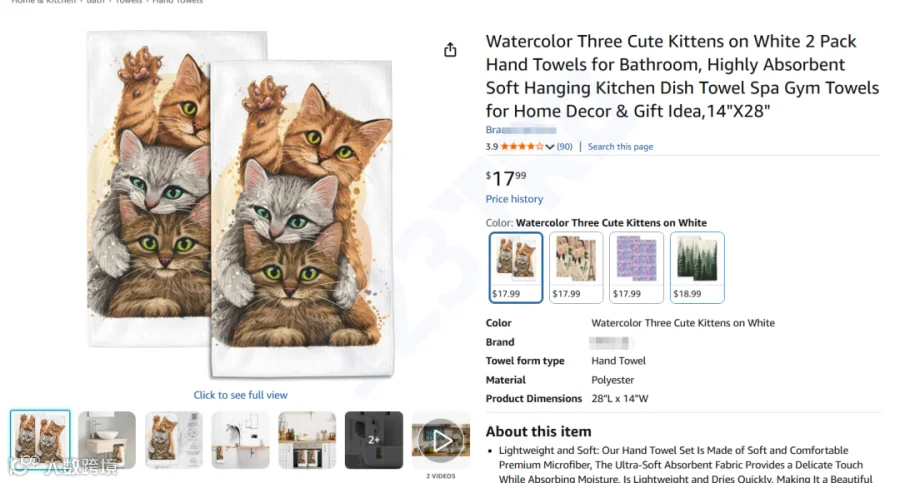
Task: Click the Search this page link
Action: [620, 146]
